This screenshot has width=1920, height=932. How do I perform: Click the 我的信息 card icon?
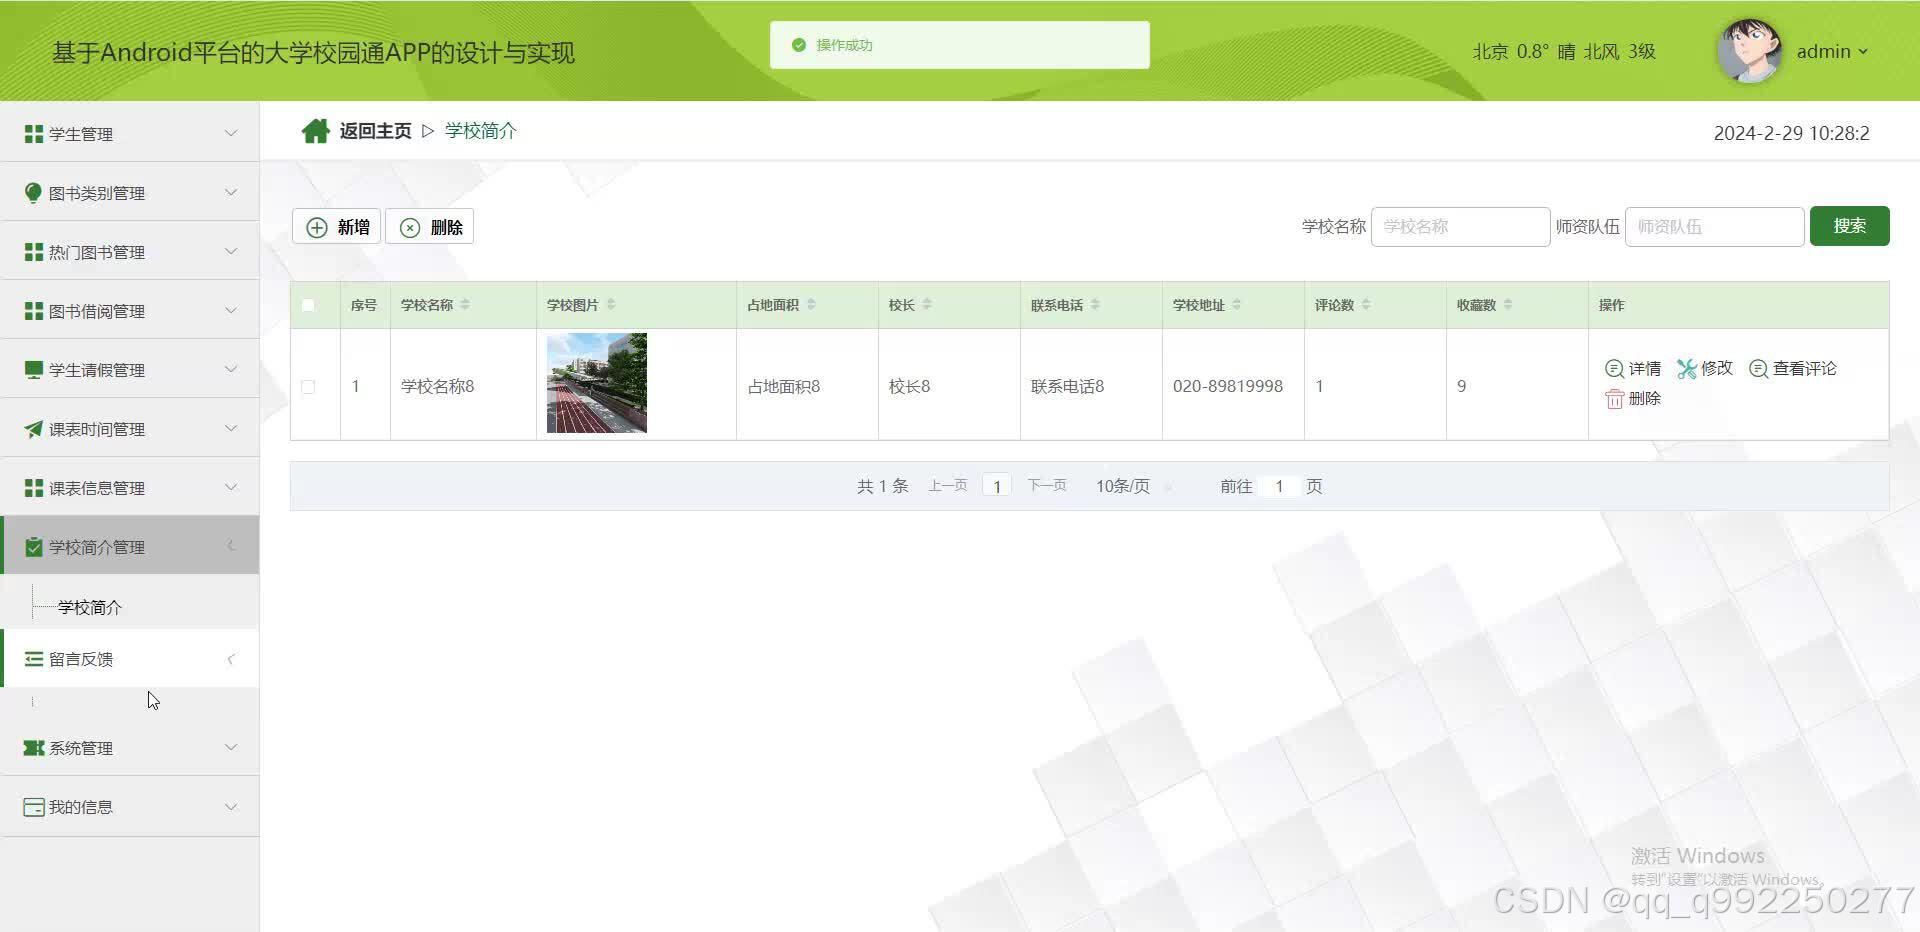pyautogui.click(x=34, y=807)
